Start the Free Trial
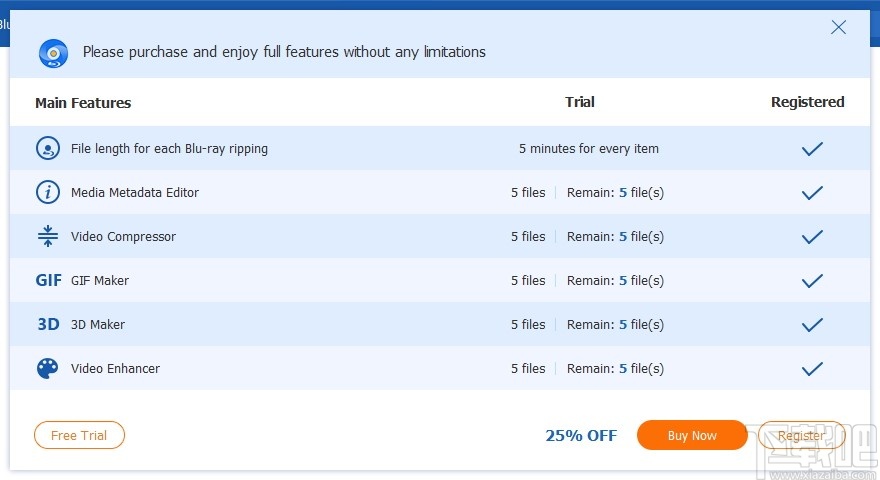Screen dimensions: 880x480 coord(79,436)
